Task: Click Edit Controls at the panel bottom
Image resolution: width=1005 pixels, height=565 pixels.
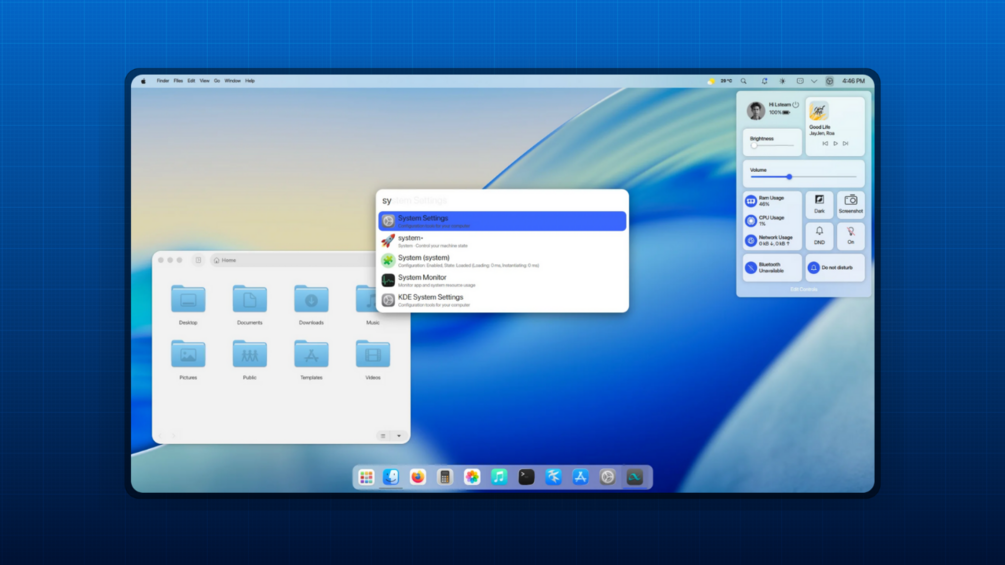Action: tap(804, 290)
